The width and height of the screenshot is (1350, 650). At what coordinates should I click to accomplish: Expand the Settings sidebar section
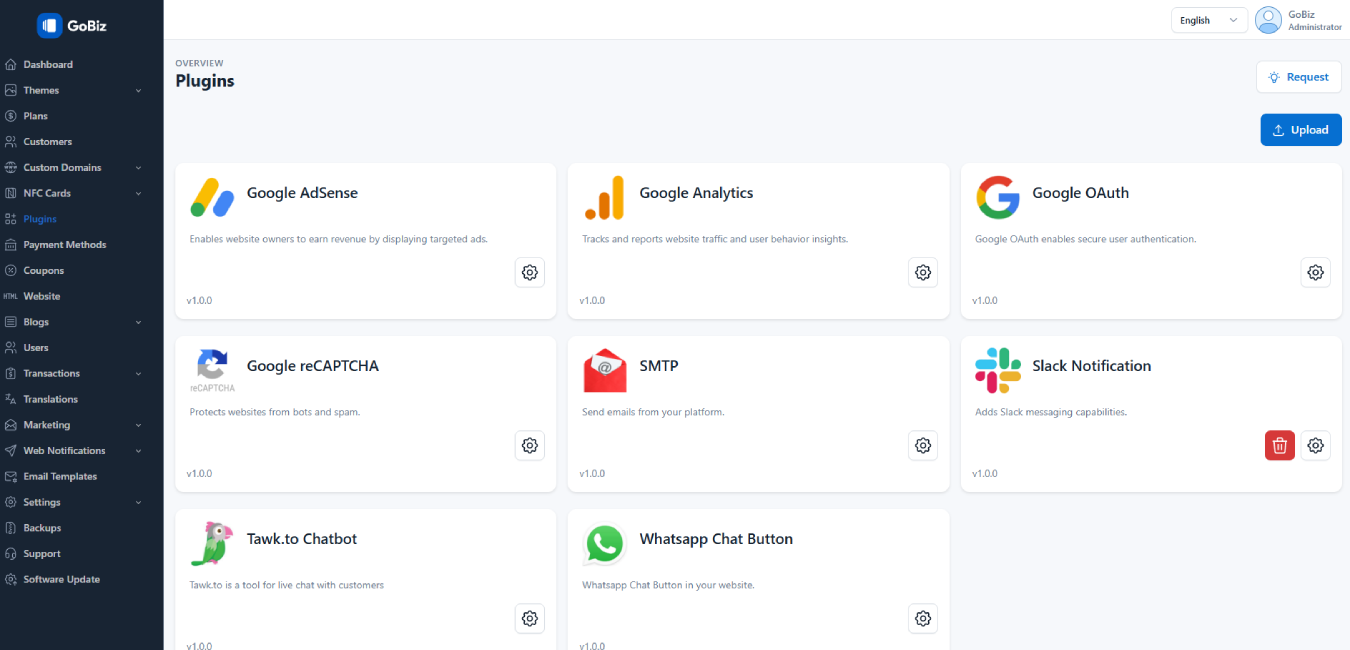[x=41, y=501]
